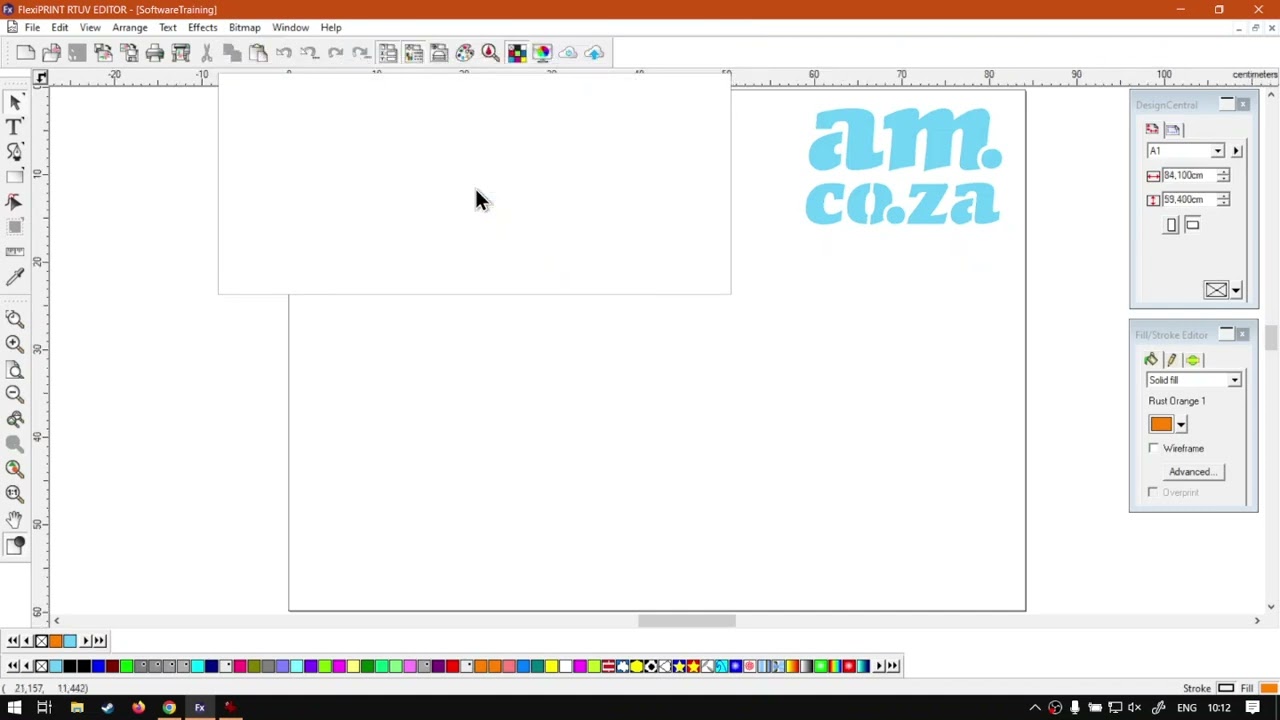This screenshot has width=1280, height=720.
Task: Select portrait page orientation button
Action: [1172, 225]
